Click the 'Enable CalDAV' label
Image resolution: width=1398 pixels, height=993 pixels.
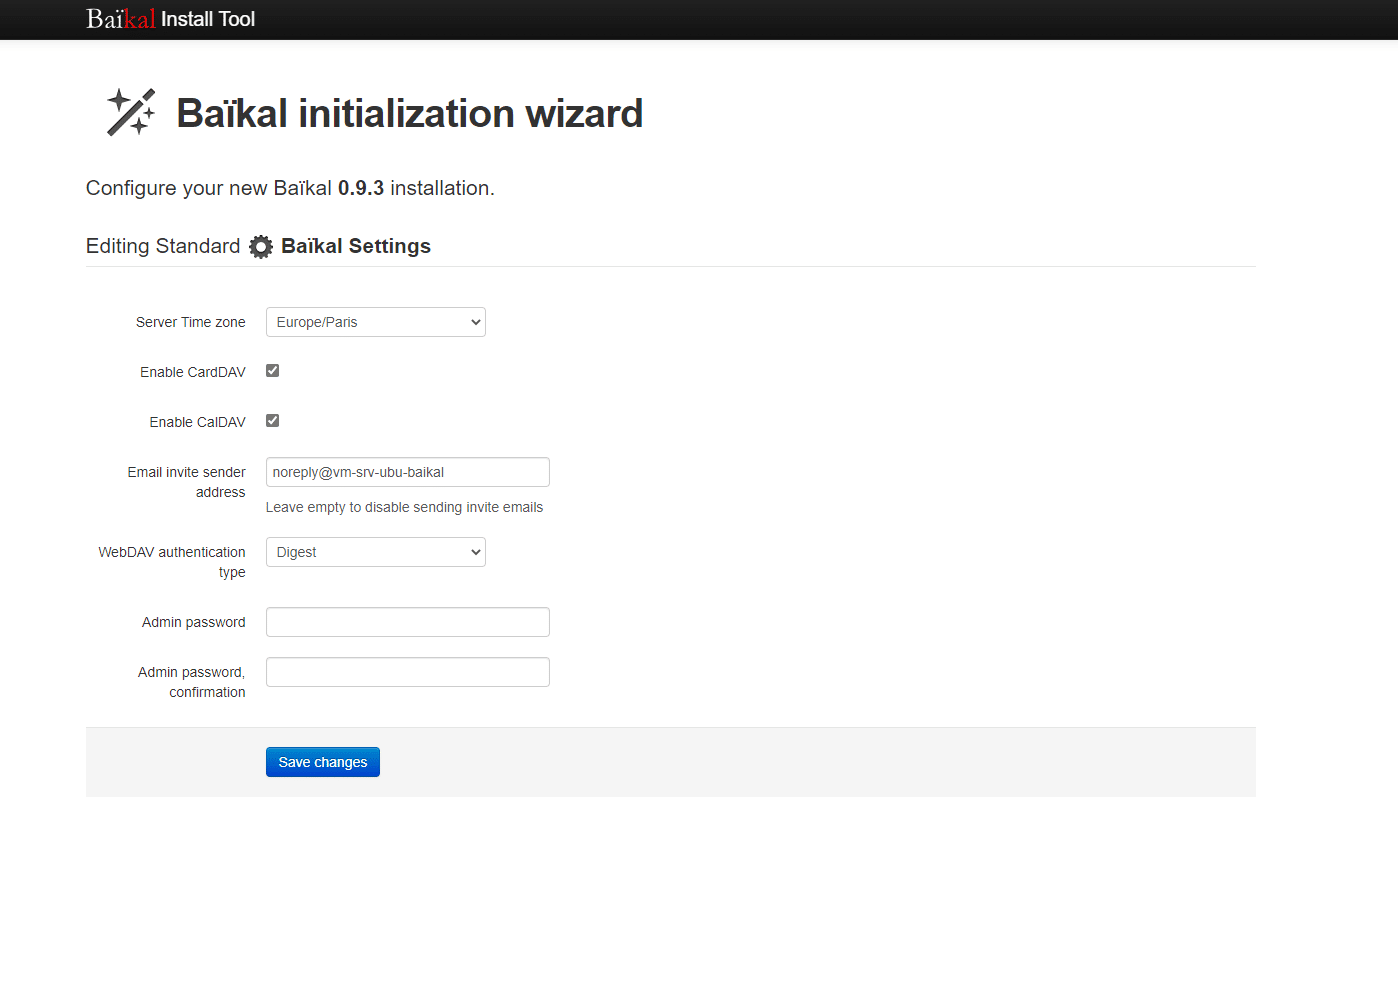click(x=197, y=422)
